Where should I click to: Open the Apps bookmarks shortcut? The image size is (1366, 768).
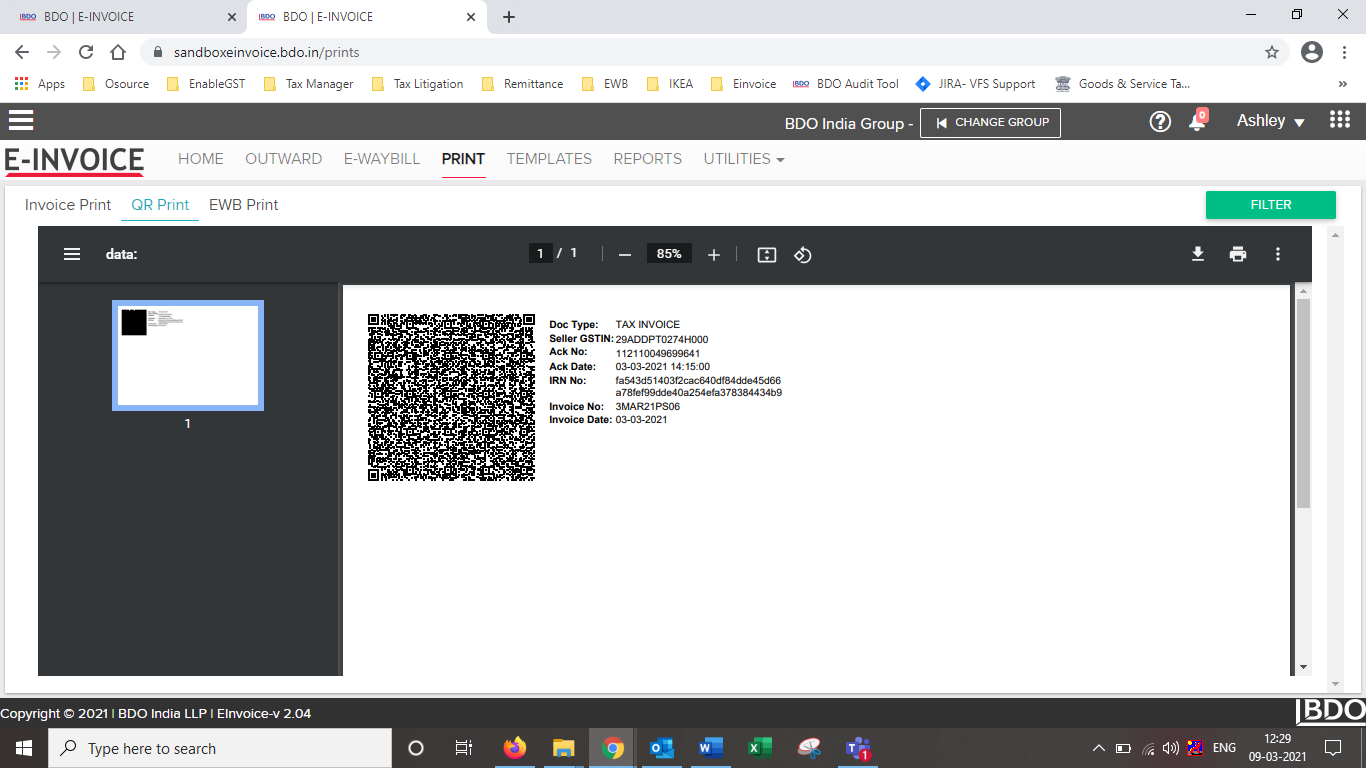point(40,84)
